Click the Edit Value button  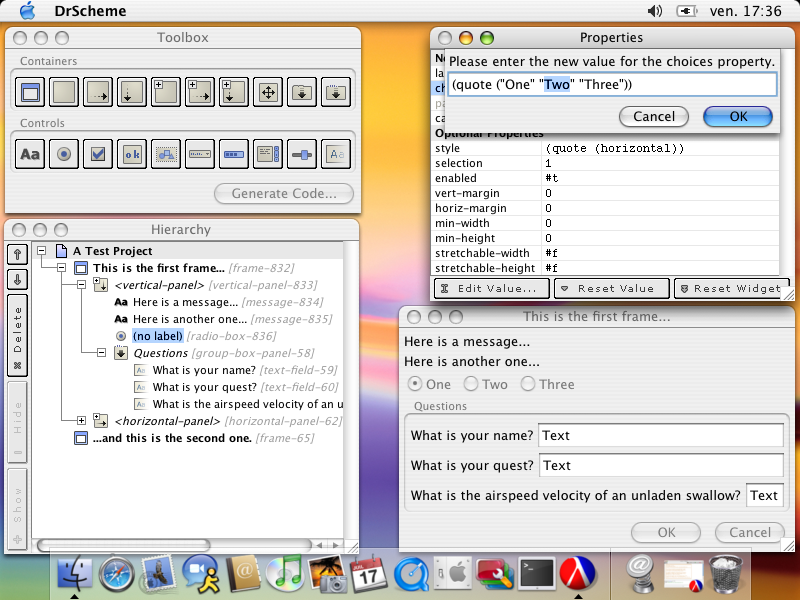pos(490,288)
